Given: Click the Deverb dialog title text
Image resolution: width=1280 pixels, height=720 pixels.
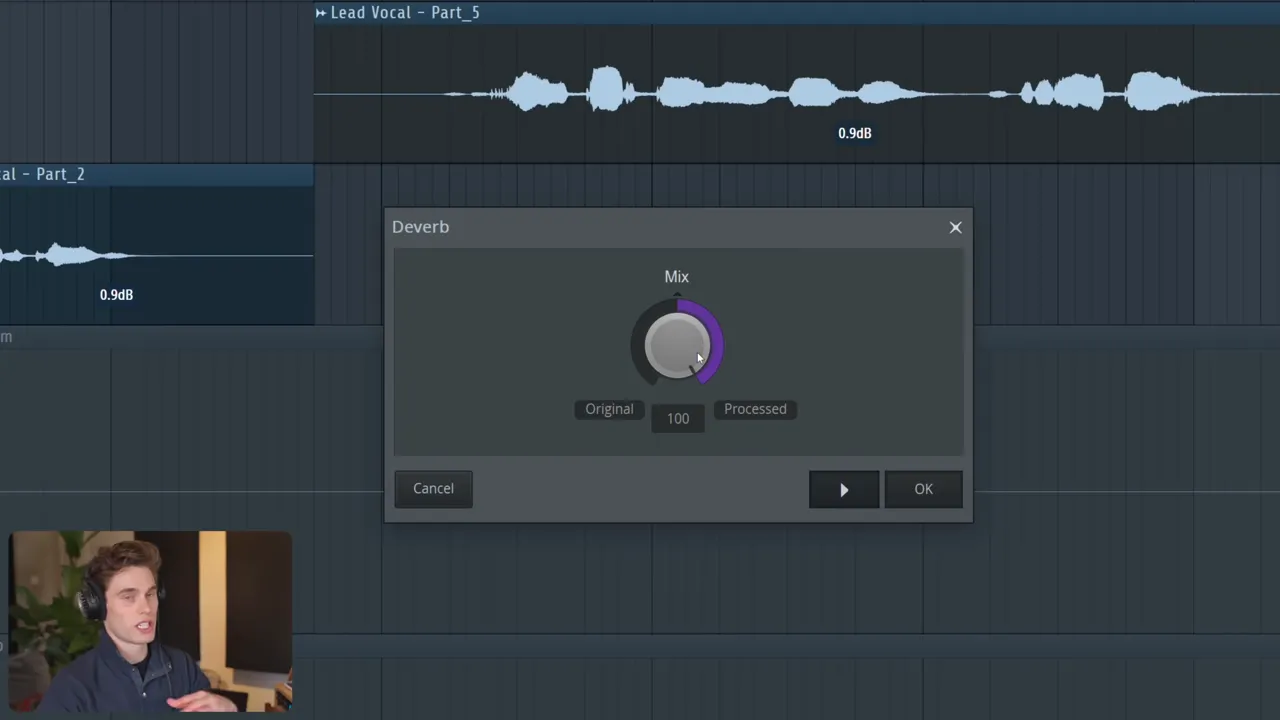Looking at the screenshot, I should 420,227.
